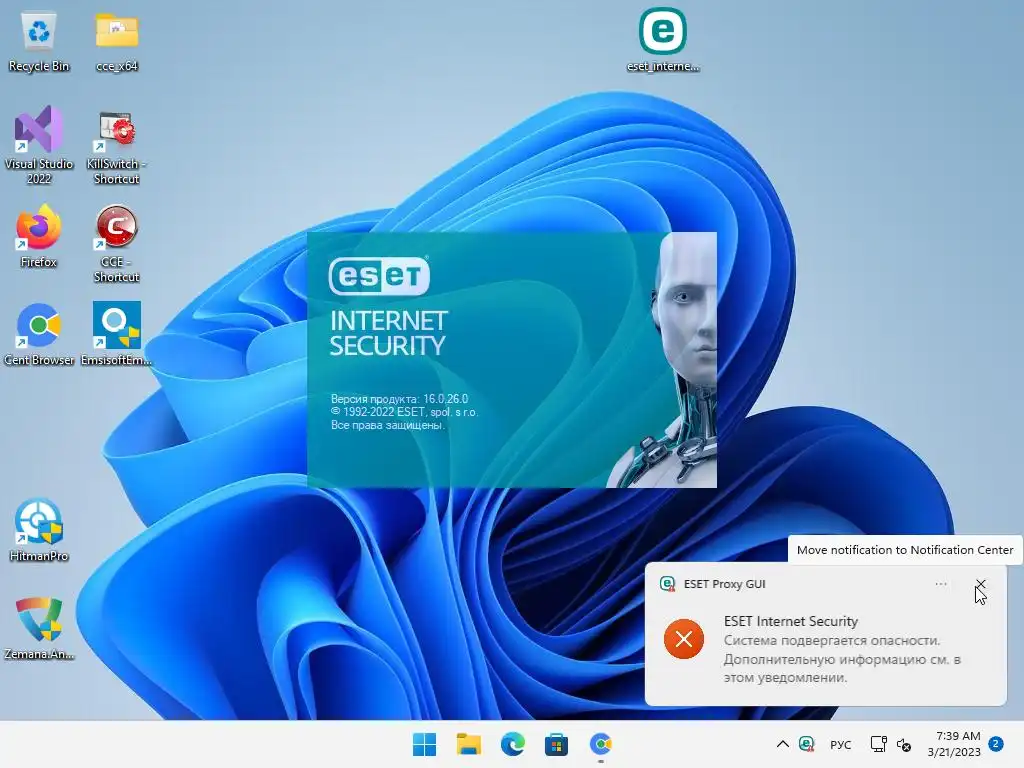Click the red error icon in the notification
This screenshot has height=768, width=1024.
[684, 639]
